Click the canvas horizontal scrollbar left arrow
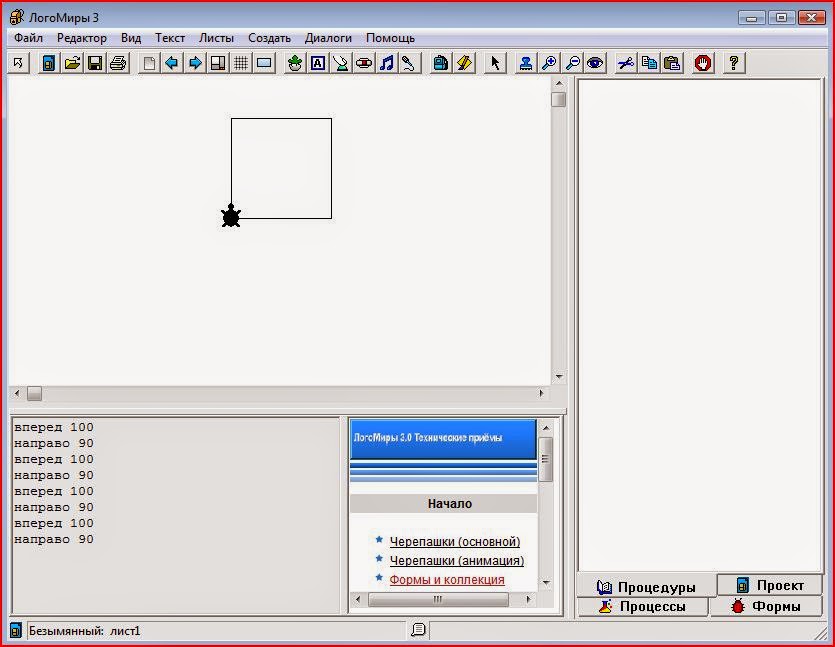Image resolution: width=835 pixels, height=647 pixels. click(x=17, y=394)
